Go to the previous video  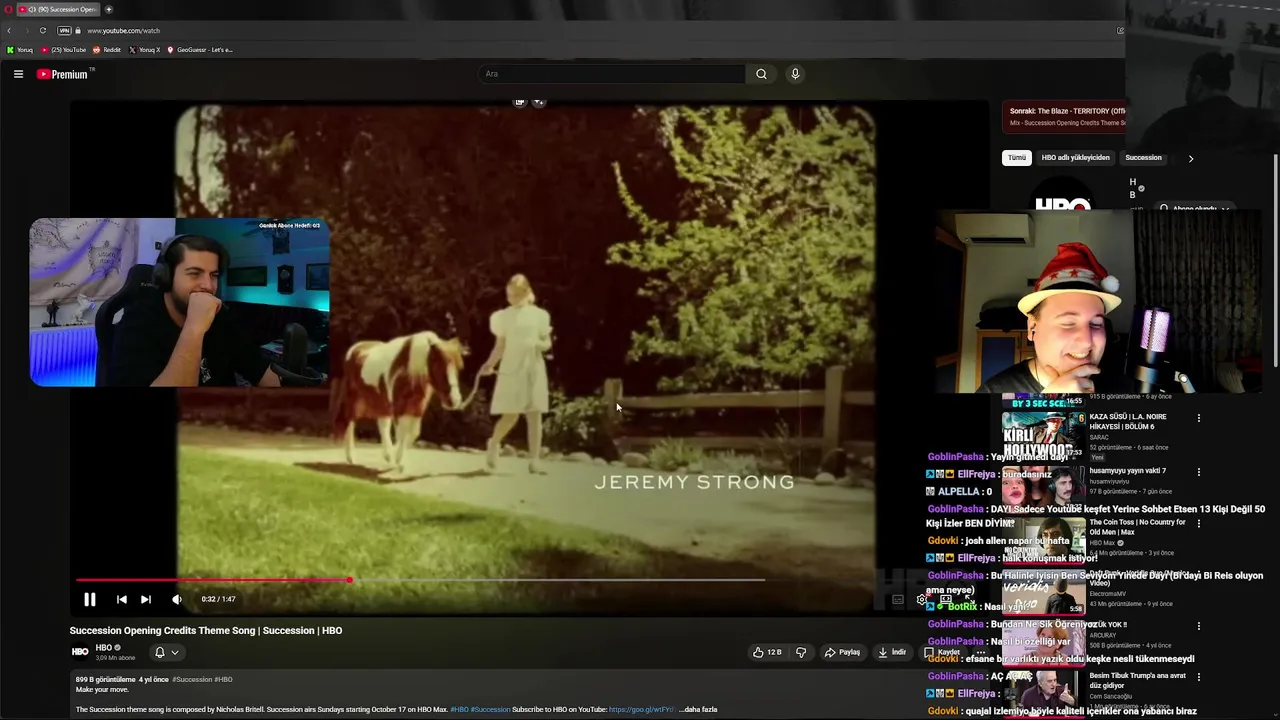tap(121, 599)
